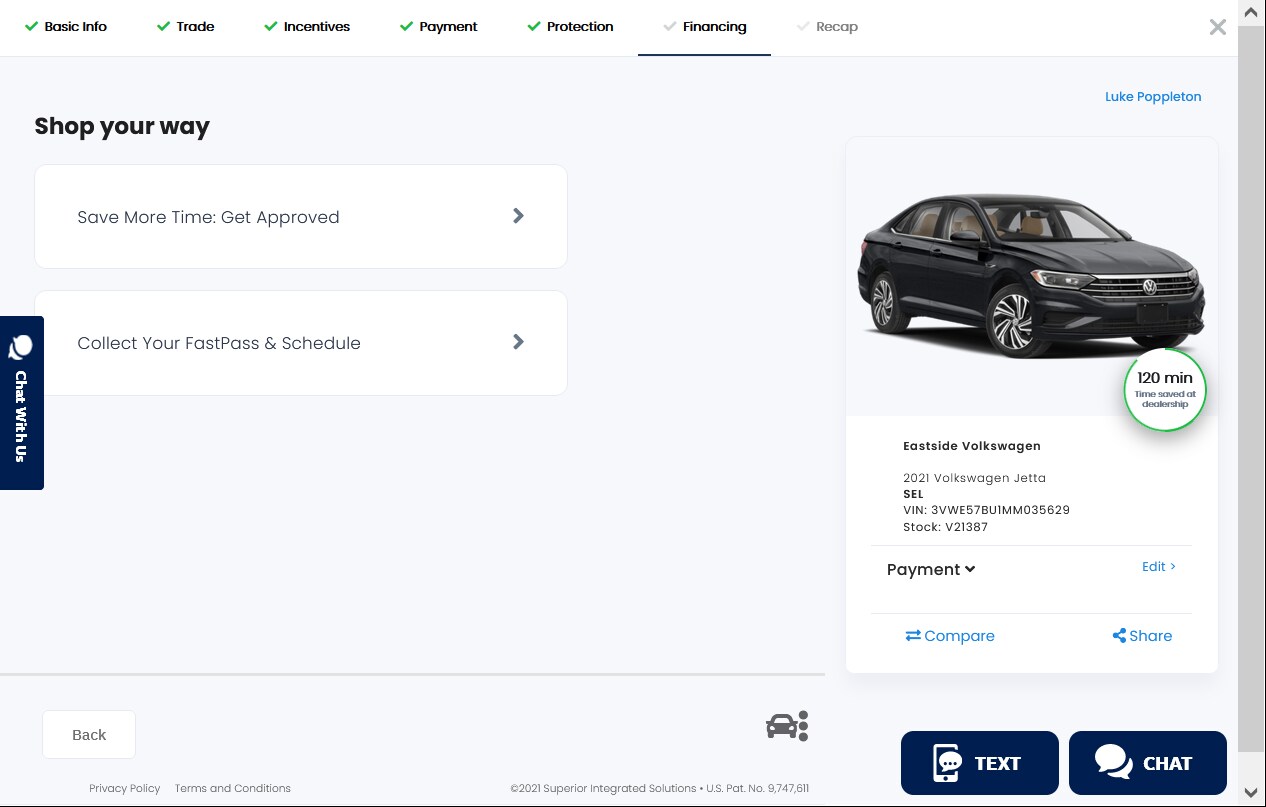This screenshot has width=1266, height=807.
Task: Open the Terms and Conditions link
Action: [232, 788]
